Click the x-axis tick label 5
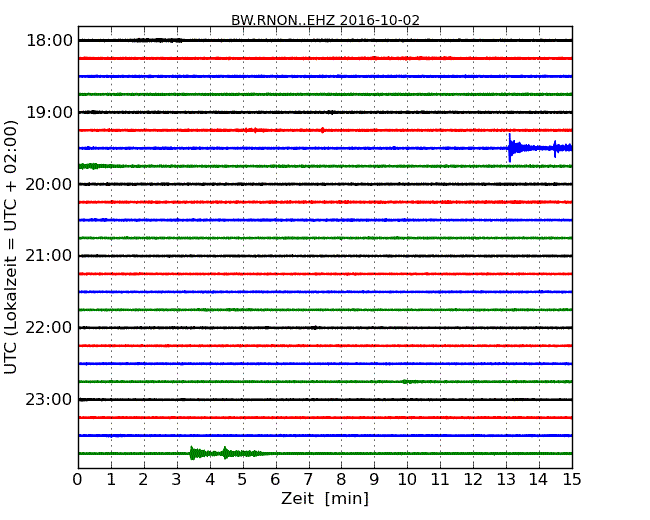650x520 pixels. point(243,480)
